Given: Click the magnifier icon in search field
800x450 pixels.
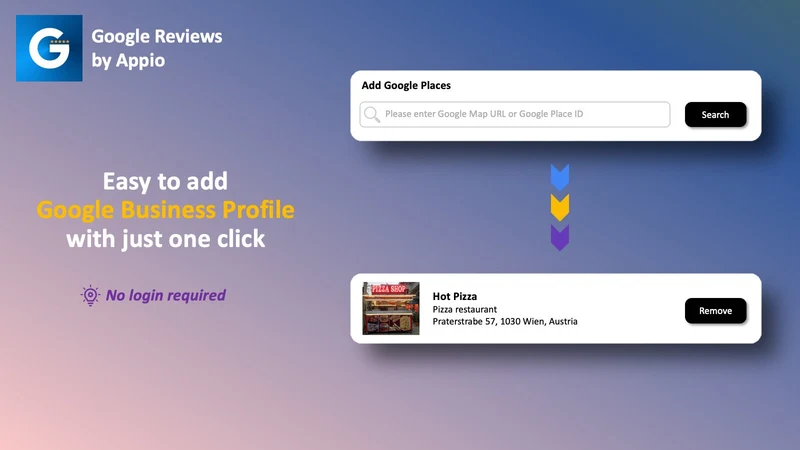Looking at the screenshot, I should tap(372, 114).
